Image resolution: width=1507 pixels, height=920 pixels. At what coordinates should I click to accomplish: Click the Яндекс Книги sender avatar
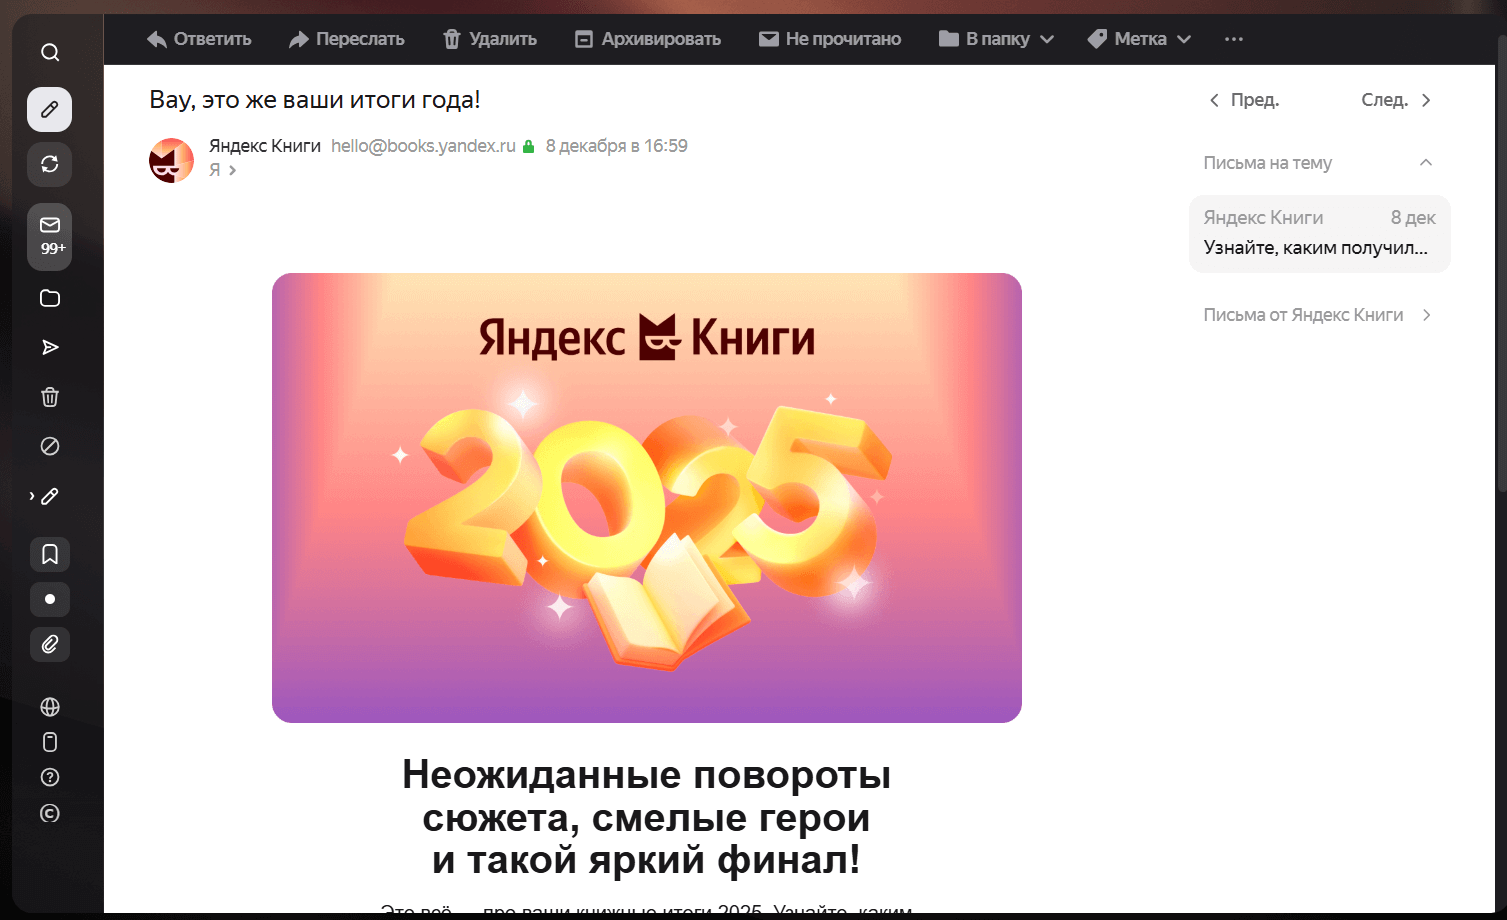(171, 160)
